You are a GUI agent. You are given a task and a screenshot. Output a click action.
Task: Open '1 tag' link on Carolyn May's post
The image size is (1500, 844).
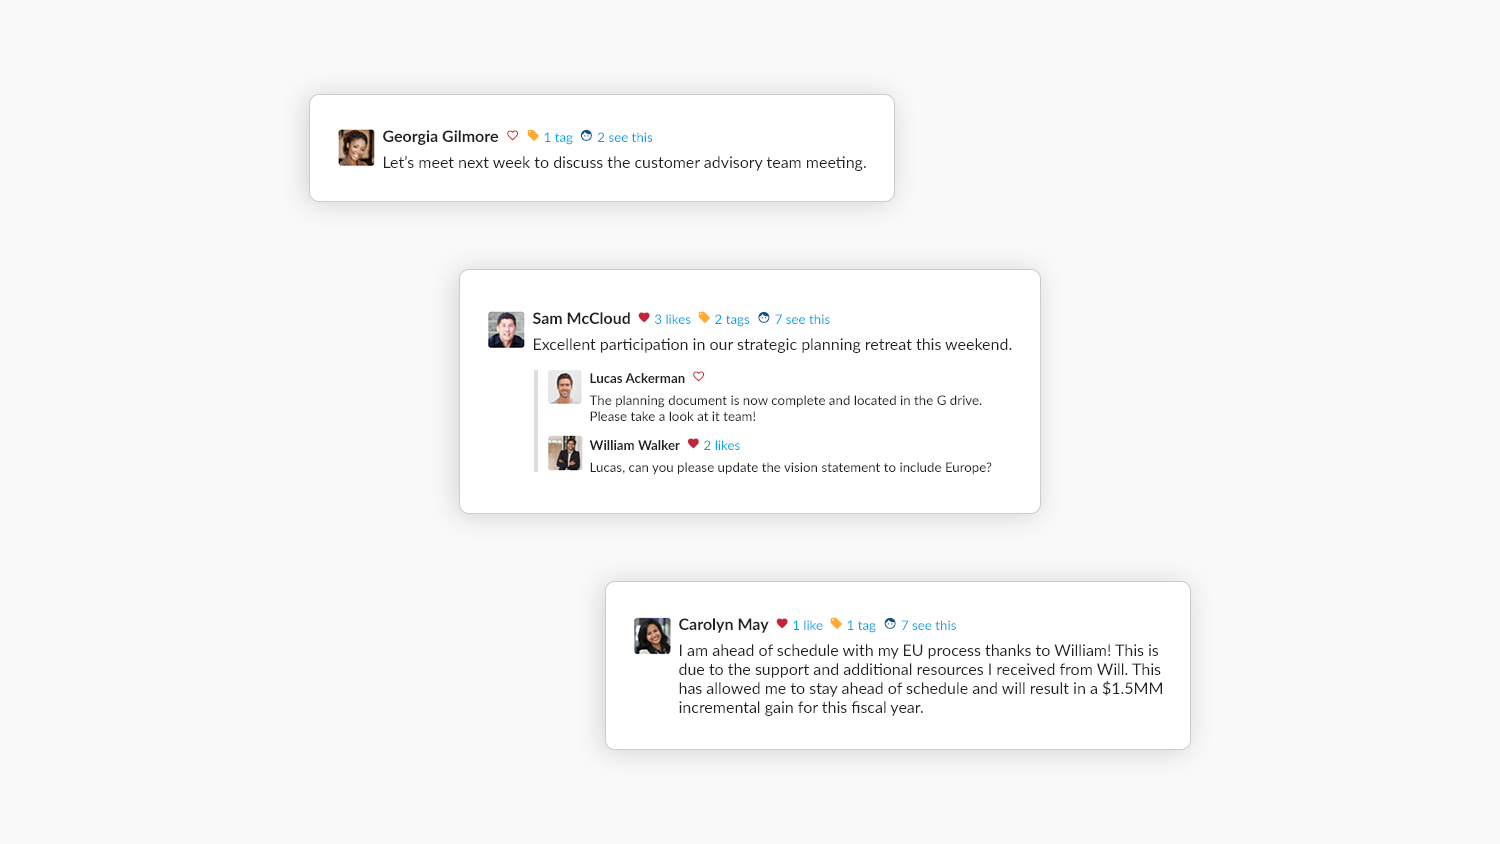pyautogui.click(x=861, y=626)
